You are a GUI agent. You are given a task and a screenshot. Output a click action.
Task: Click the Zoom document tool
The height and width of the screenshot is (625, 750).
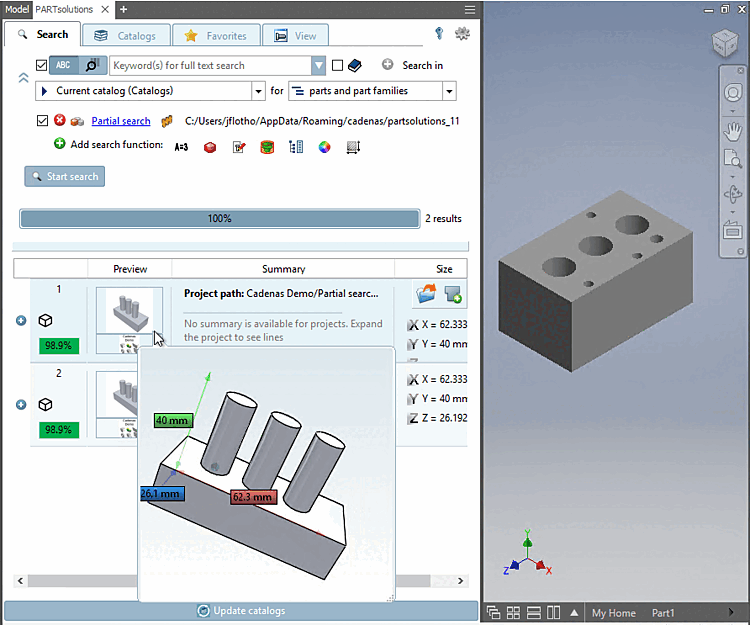(x=732, y=160)
